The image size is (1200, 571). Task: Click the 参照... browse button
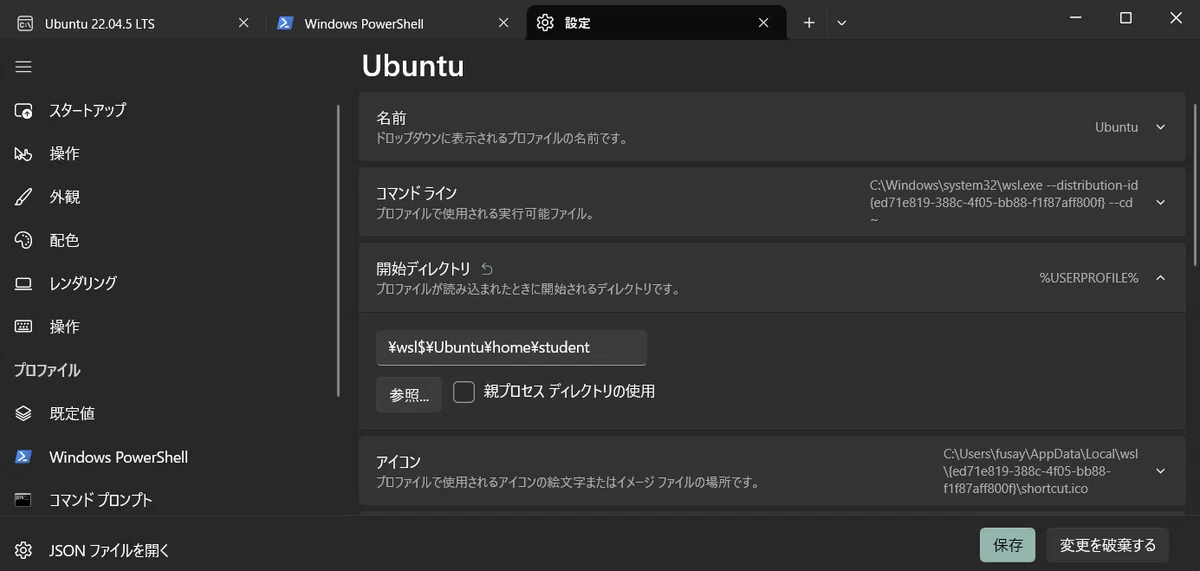point(409,395)
